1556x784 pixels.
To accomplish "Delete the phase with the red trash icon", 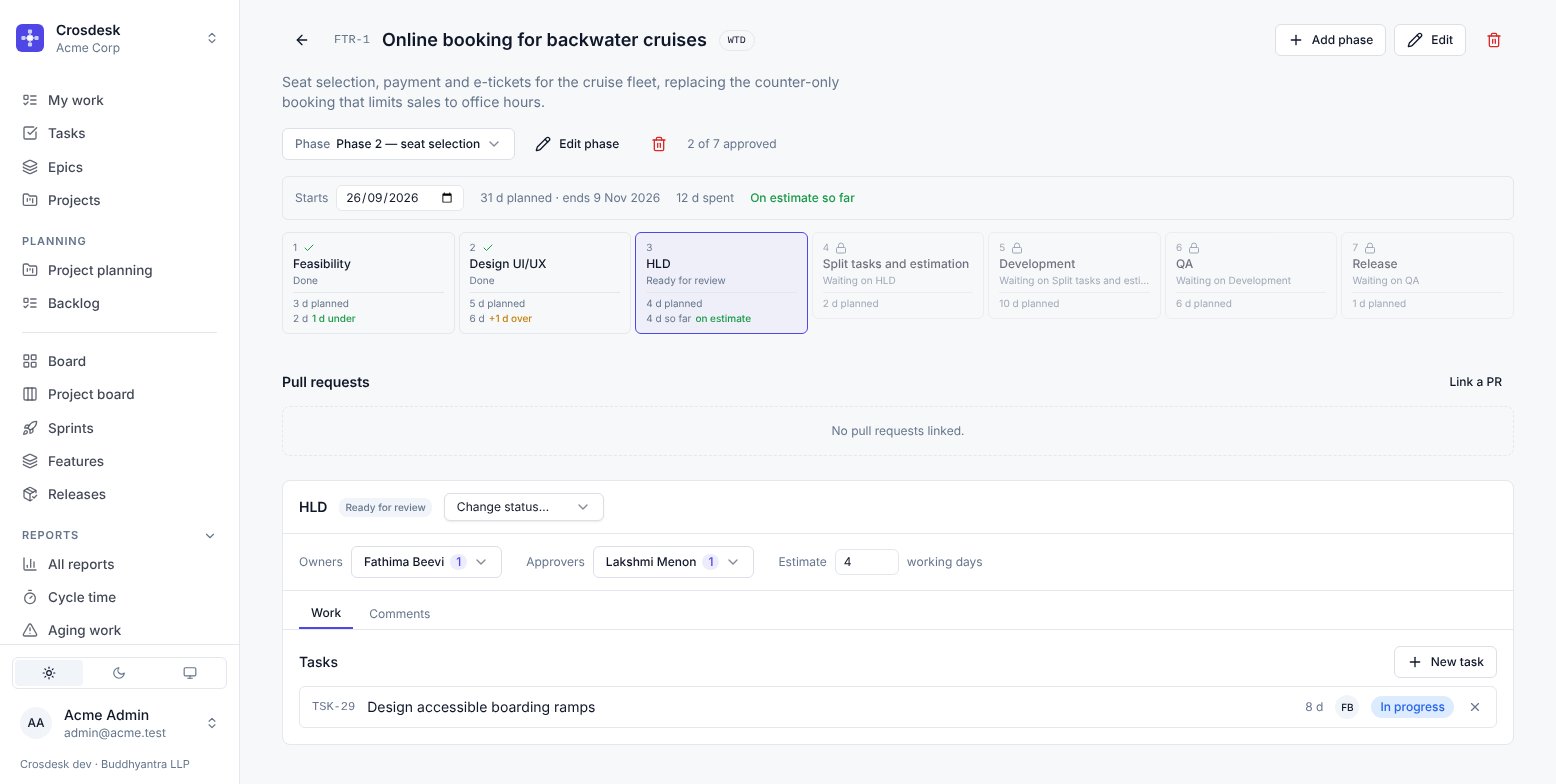I will [x=659, y=144].
